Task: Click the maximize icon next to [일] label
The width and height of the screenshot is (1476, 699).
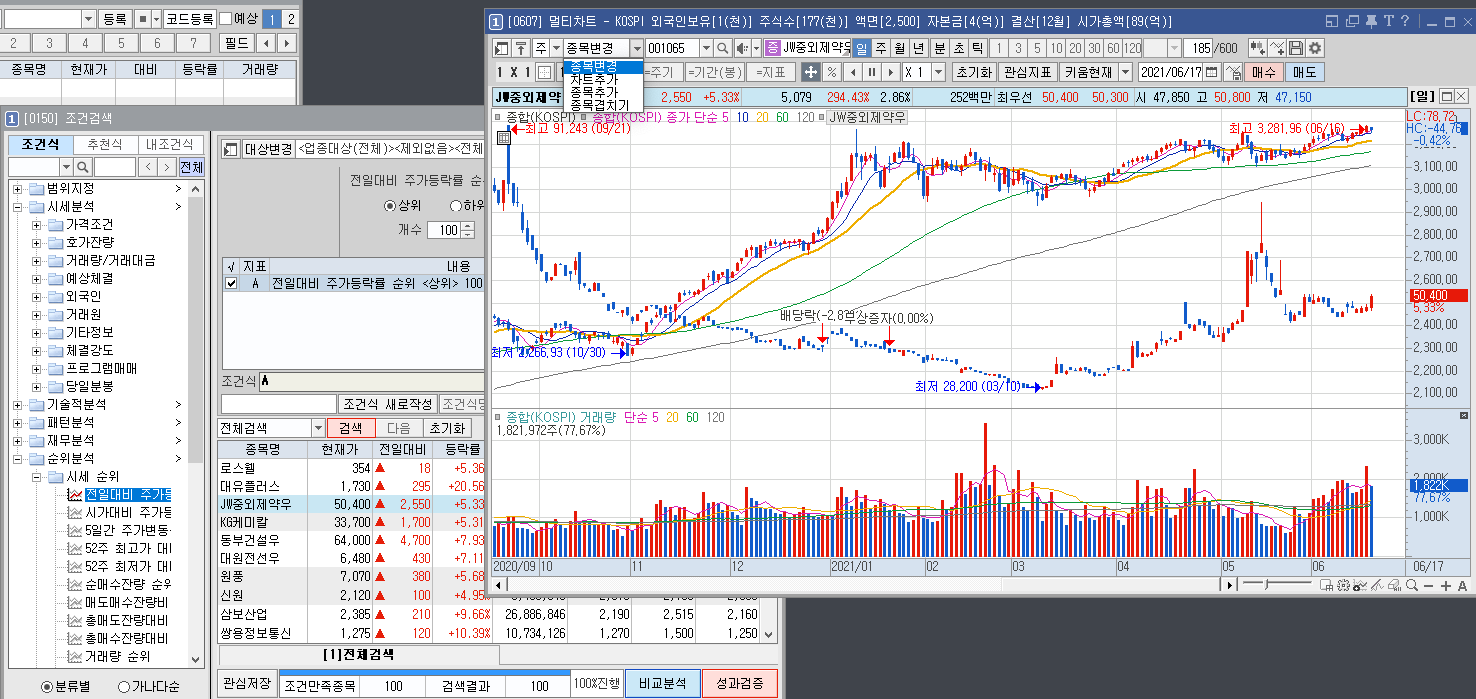Action: pyautogui.click(x=1445, y=96)
